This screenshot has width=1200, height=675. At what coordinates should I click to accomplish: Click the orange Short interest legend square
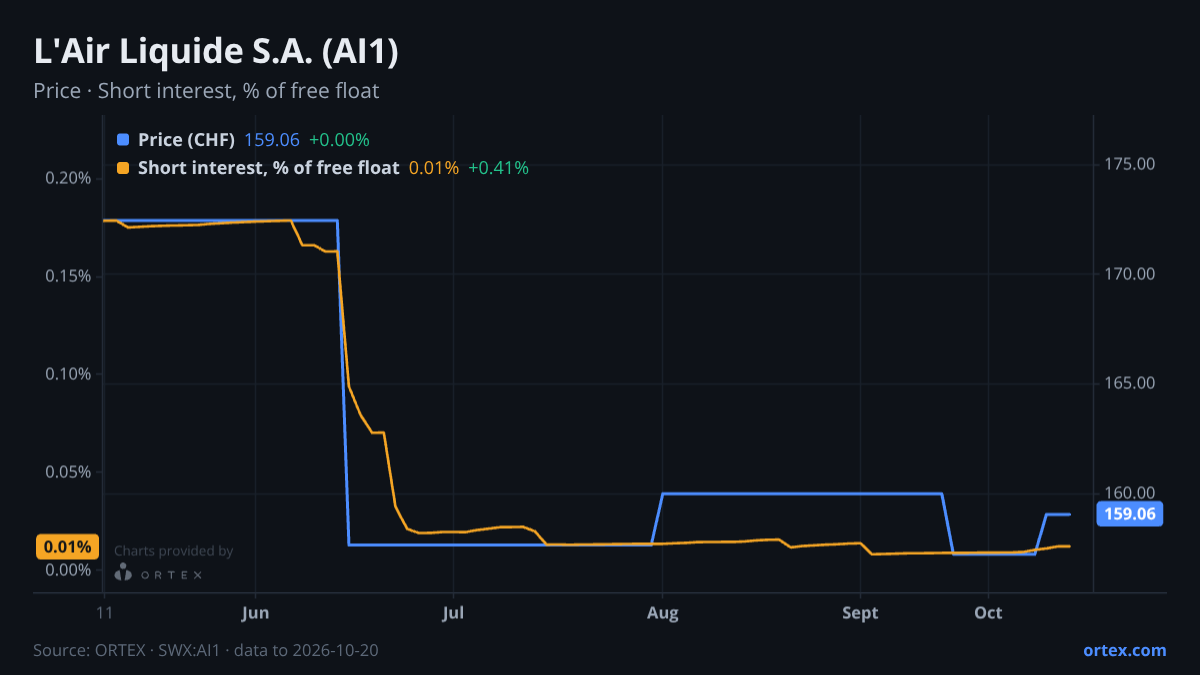[123, 168]
